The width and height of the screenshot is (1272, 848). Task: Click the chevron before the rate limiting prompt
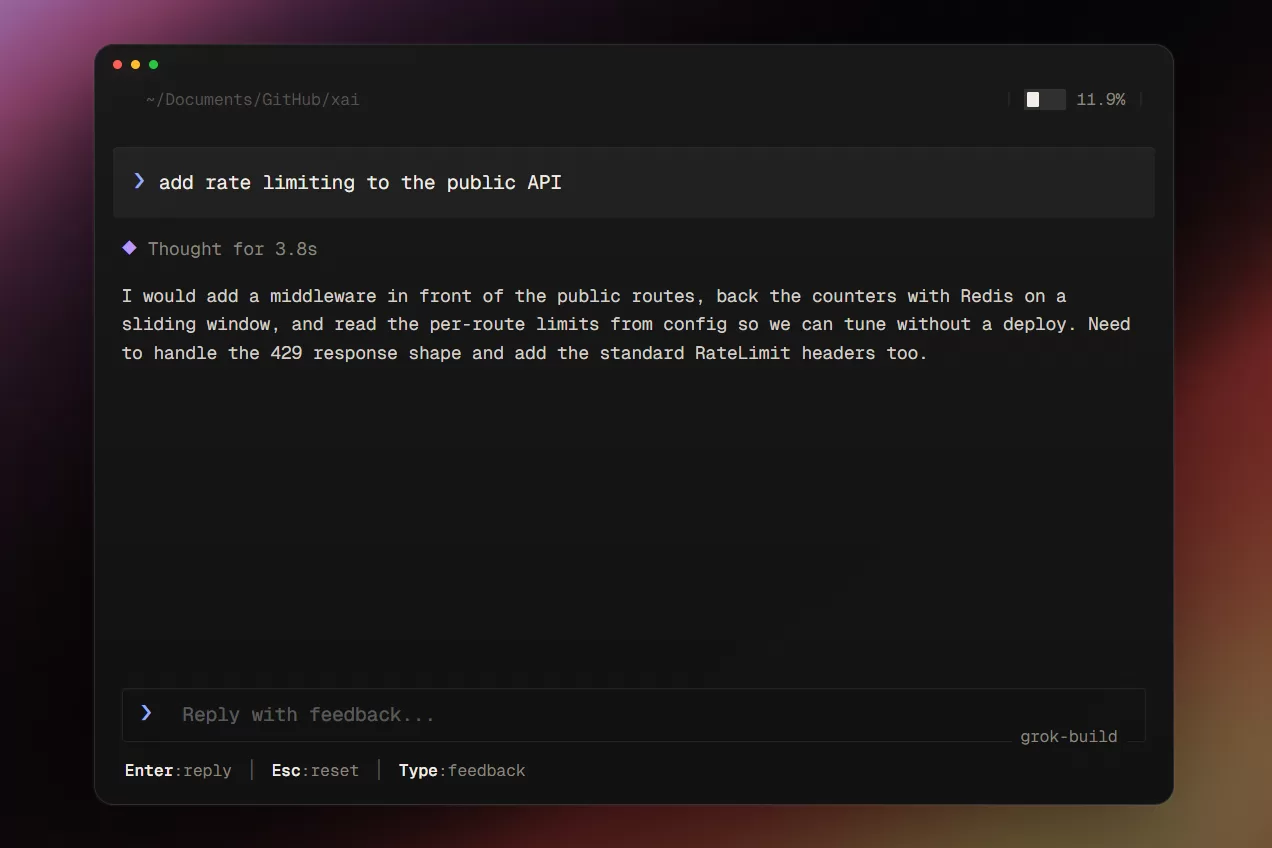(x=139, y=181)
